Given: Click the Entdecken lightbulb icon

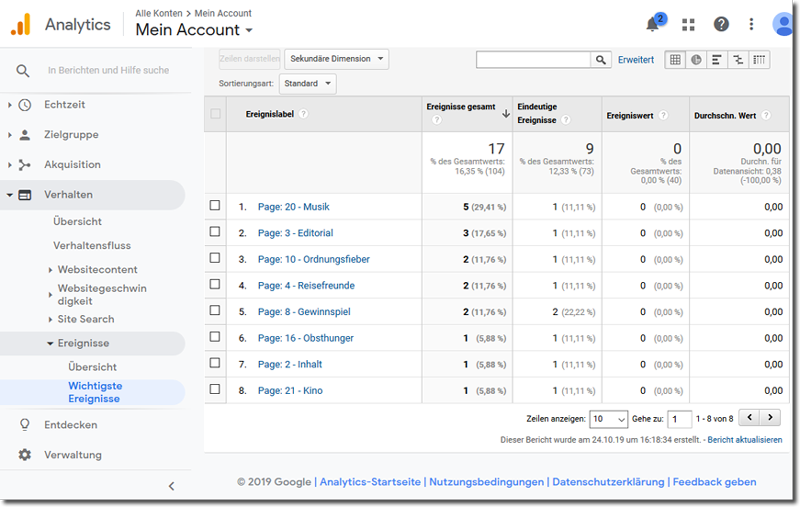Looking at the screenshot, I should [x=24, y=425].
